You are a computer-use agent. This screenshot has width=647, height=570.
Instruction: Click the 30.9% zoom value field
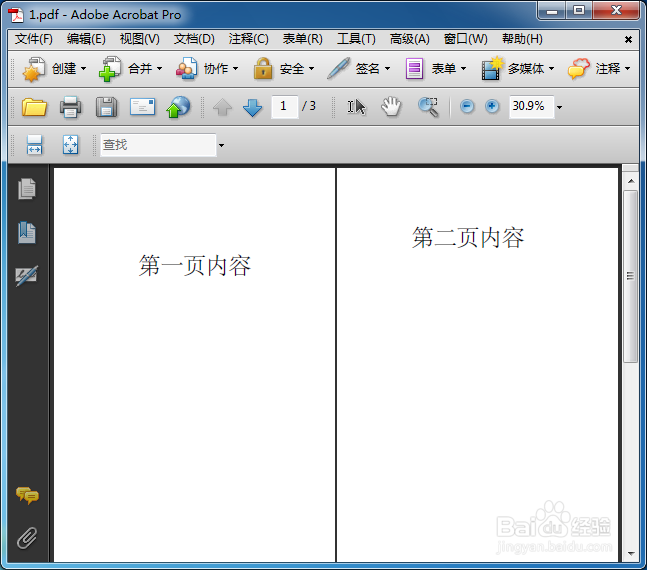click(531, 106)
